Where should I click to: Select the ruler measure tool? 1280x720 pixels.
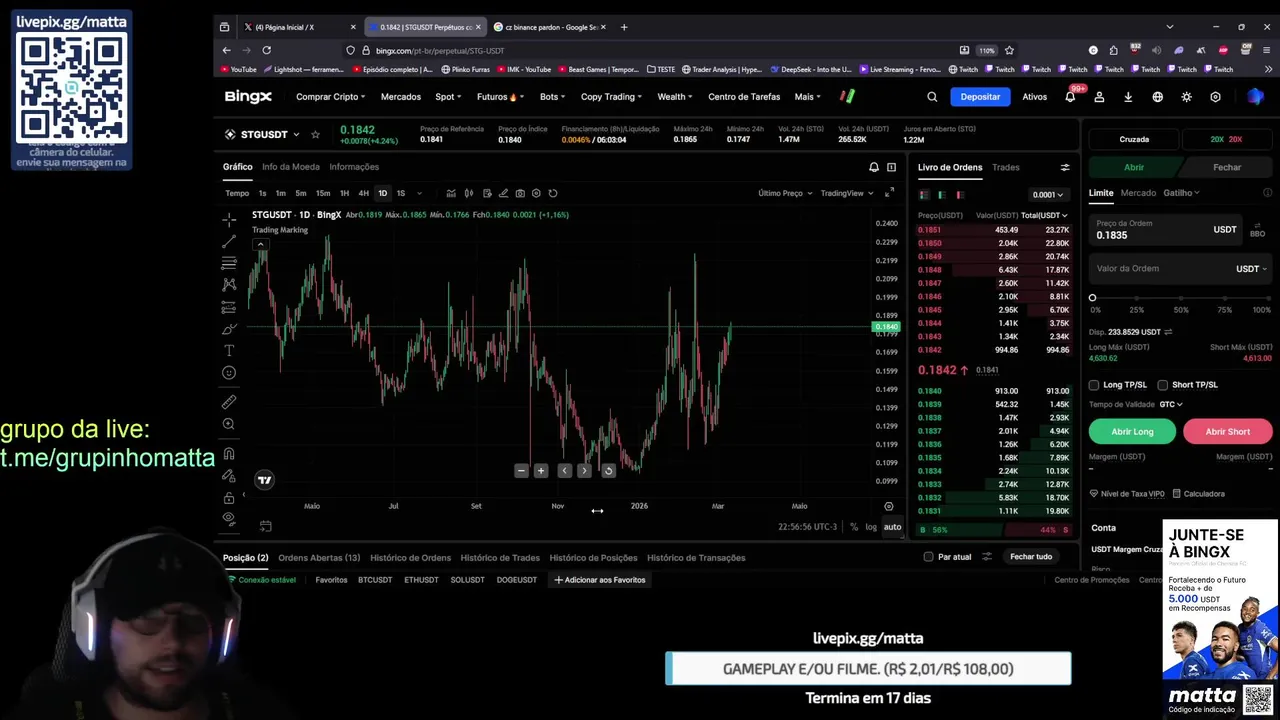coord(229,402)
